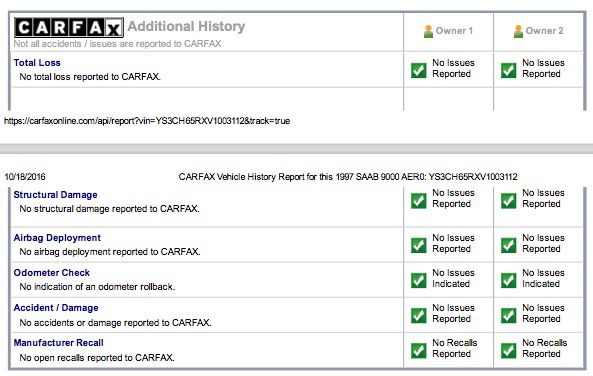Open the Structural Damage link
Image resolution: width=593 pixels, height=376 pixels.
(x=56, y=195)
